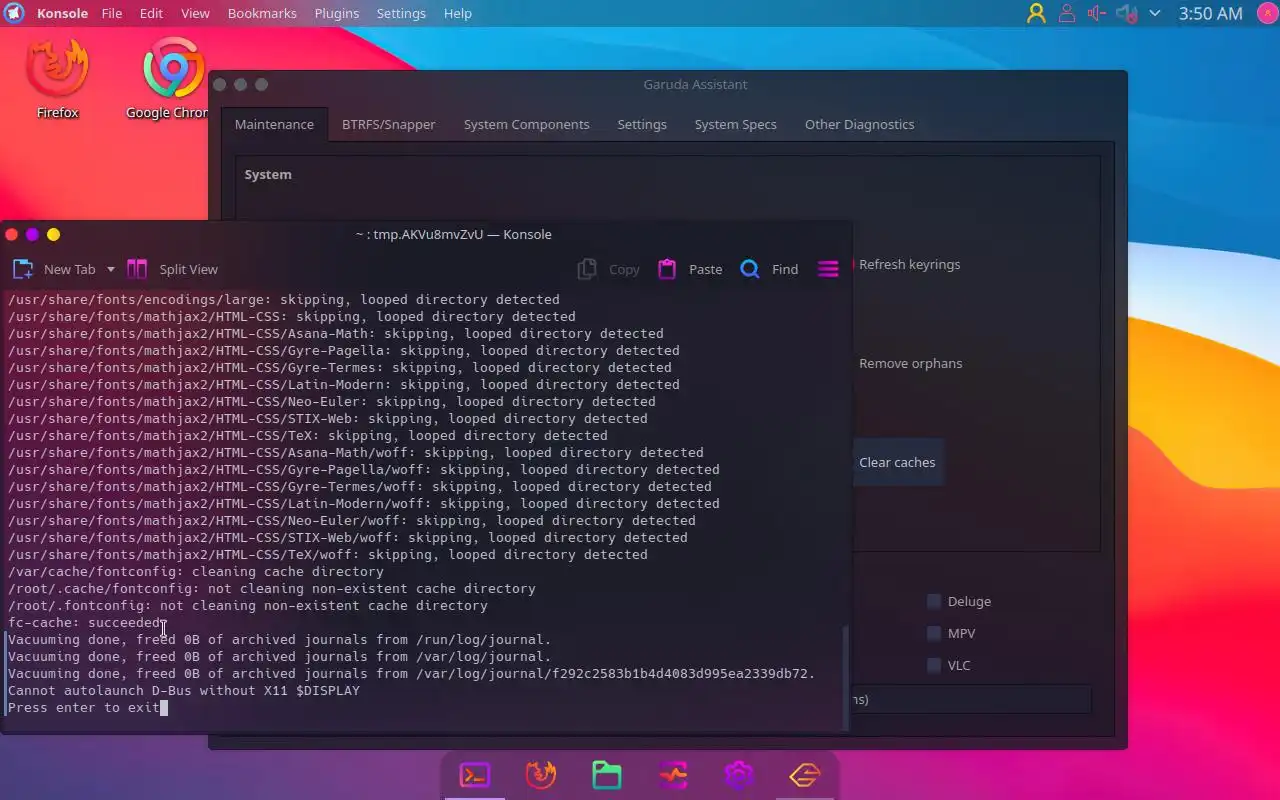Viewport: 1280px width, 800px height.
Task: Click the Remove orphans button
Action: (909, 363)
